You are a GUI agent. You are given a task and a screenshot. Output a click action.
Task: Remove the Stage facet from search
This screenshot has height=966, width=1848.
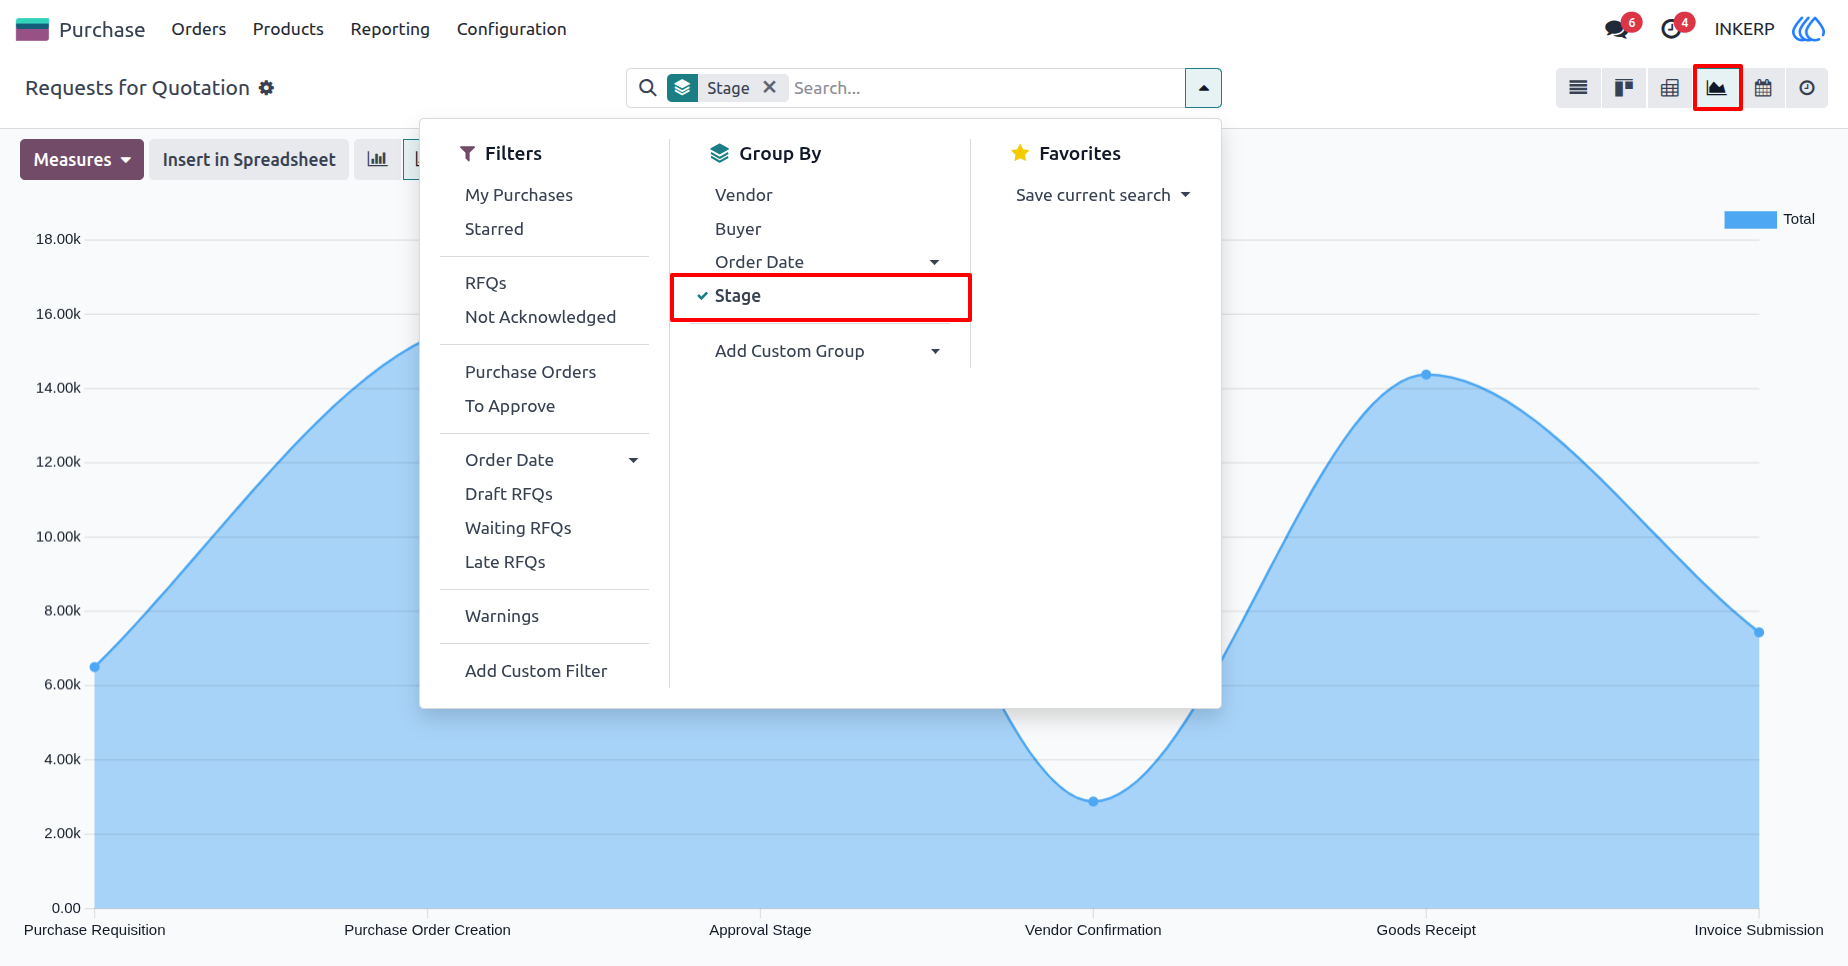tap(769, 87)
